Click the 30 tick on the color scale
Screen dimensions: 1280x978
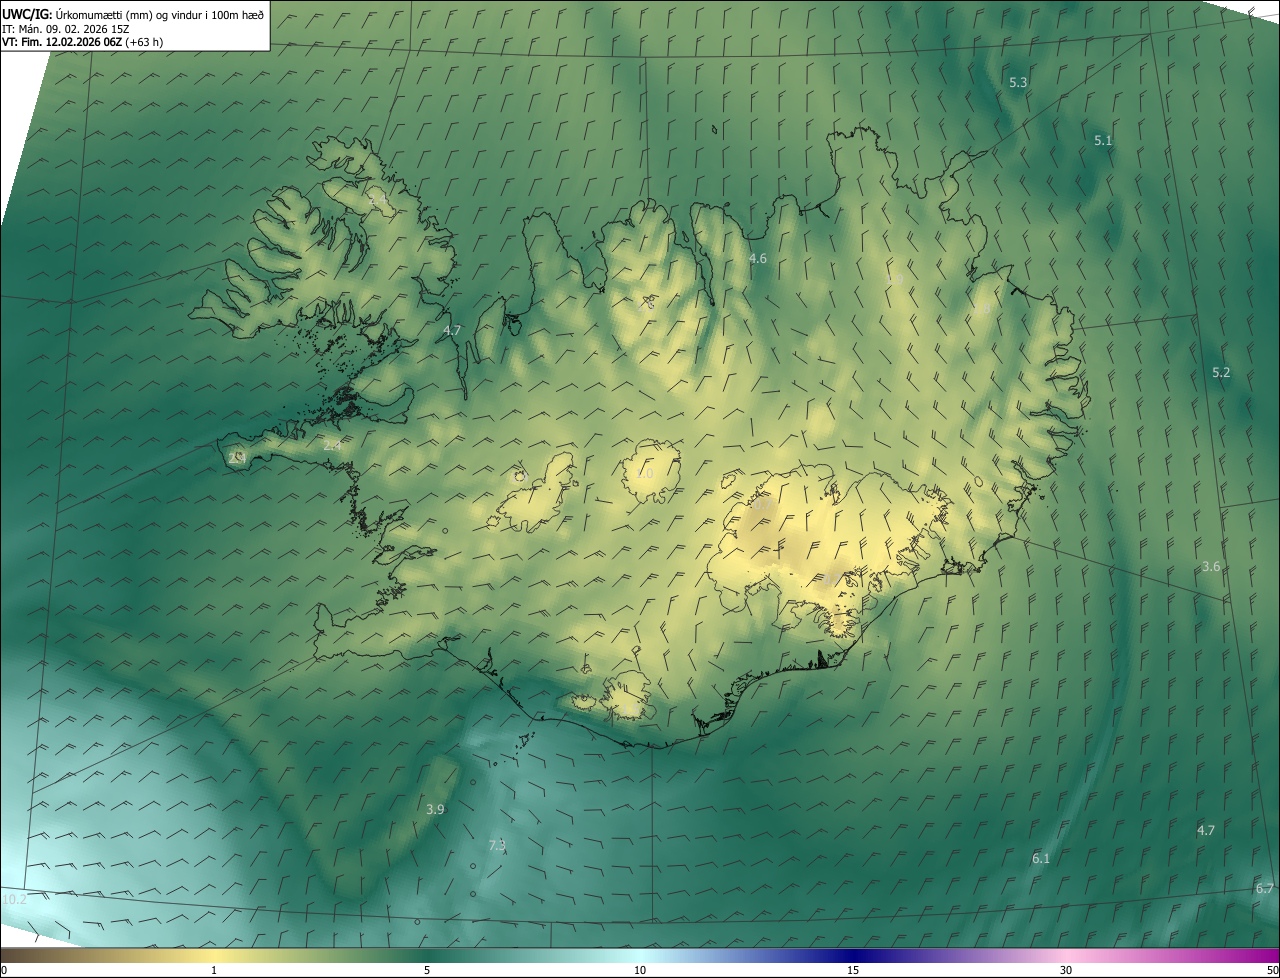pyautogui.click(x=1066, y=970)
